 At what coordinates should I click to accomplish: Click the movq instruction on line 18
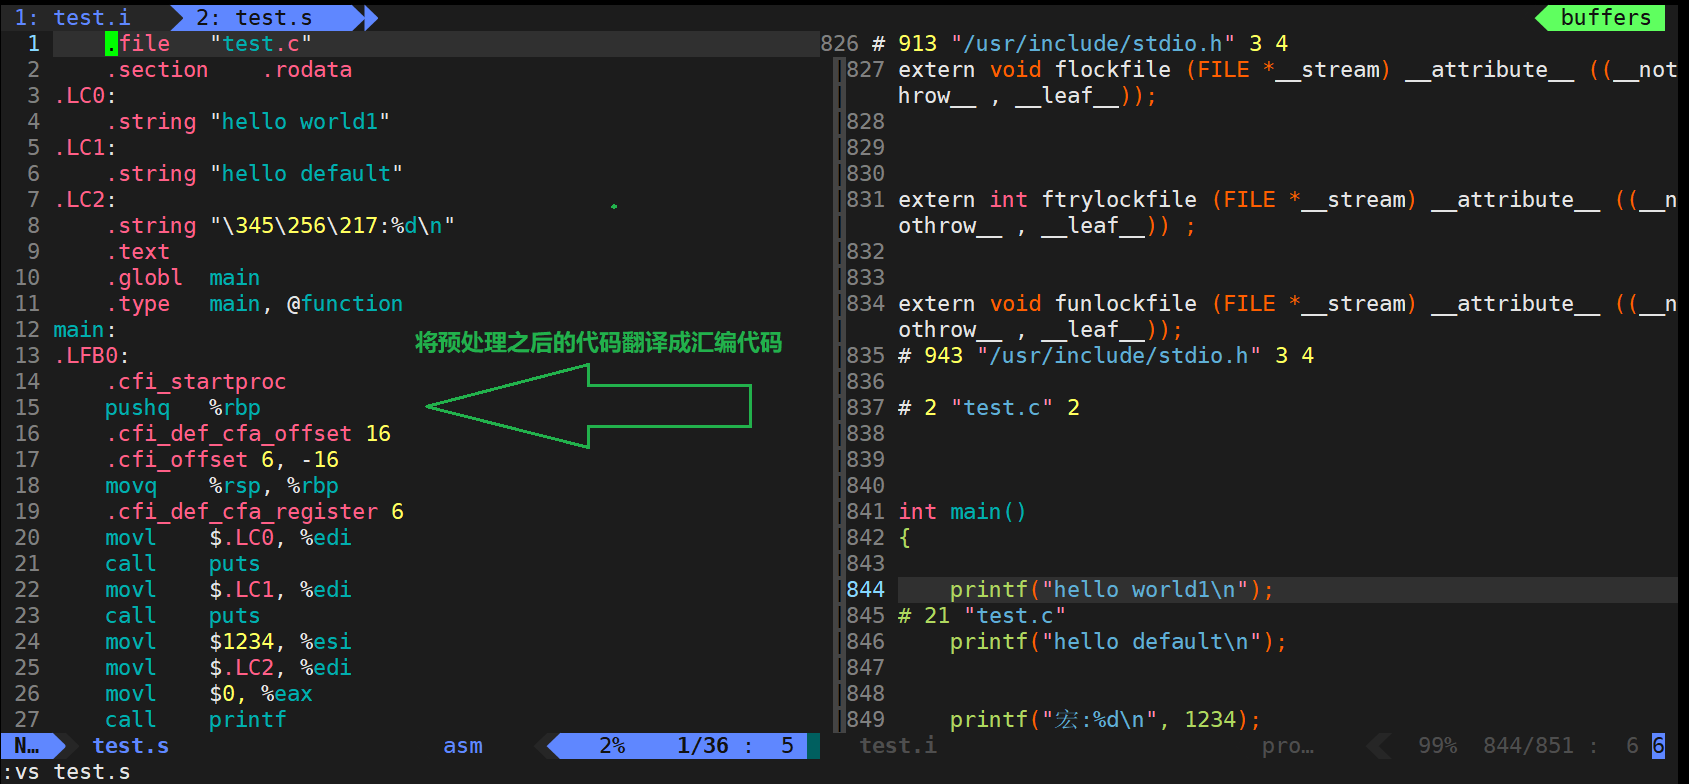[131, 485]
